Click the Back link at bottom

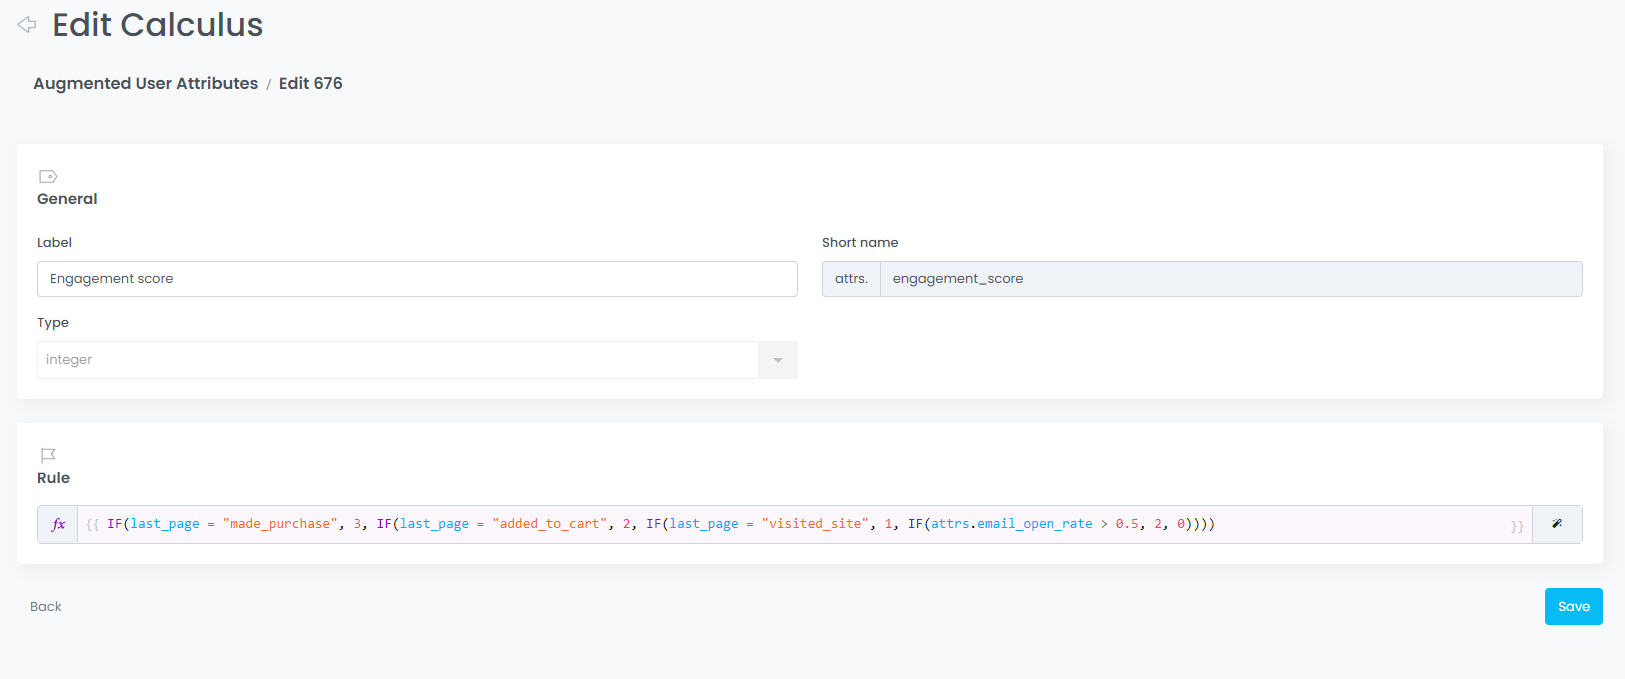pos(46,607)
